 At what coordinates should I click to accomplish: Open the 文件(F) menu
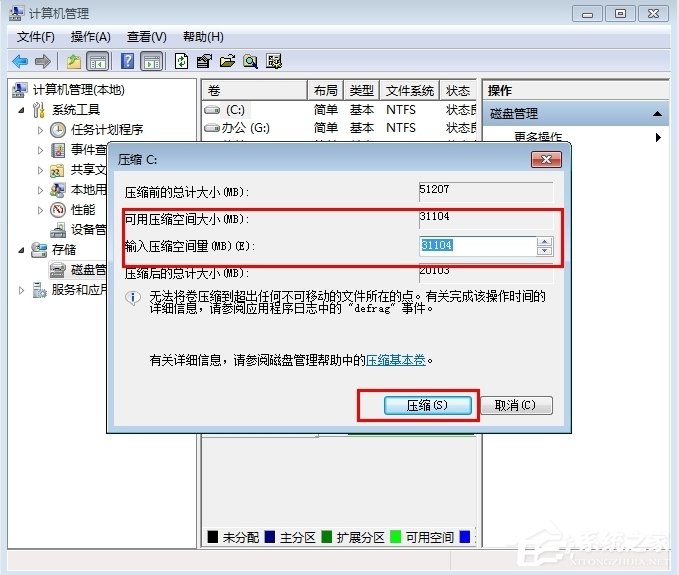(x=36, y=37)
